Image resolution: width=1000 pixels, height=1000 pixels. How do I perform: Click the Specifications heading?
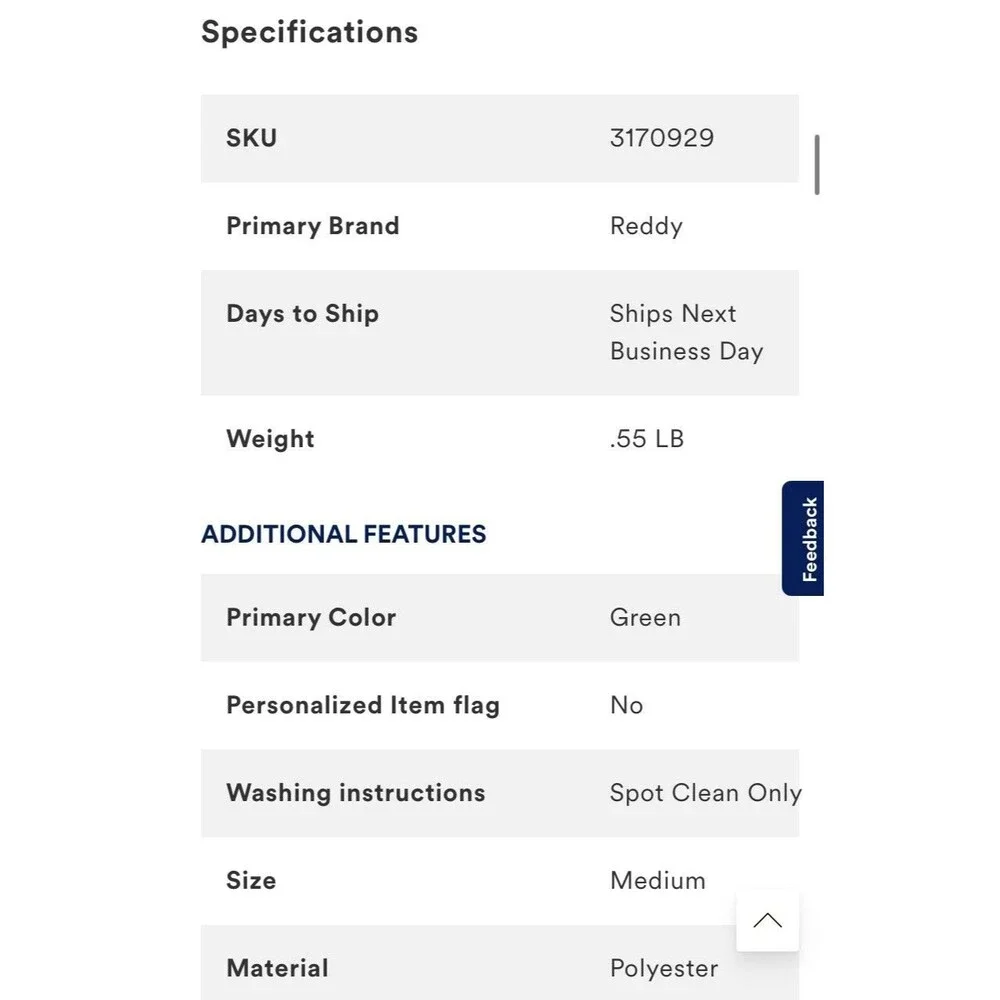click(309, 32)
